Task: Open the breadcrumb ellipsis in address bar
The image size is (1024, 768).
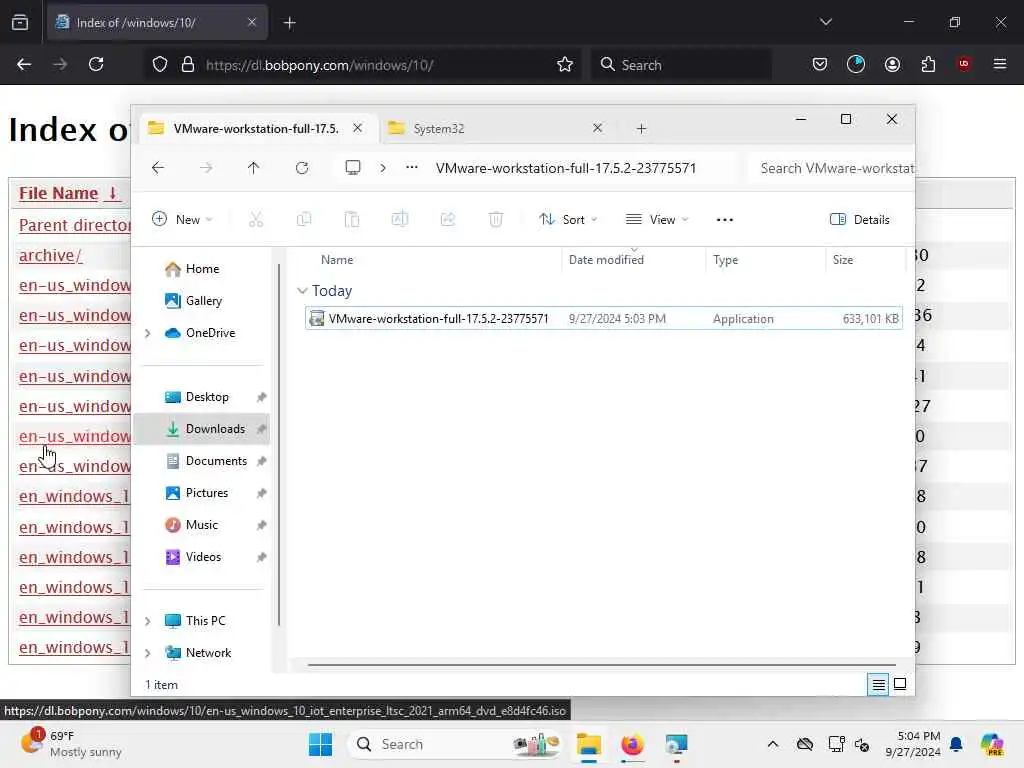Action: point(411,167)
